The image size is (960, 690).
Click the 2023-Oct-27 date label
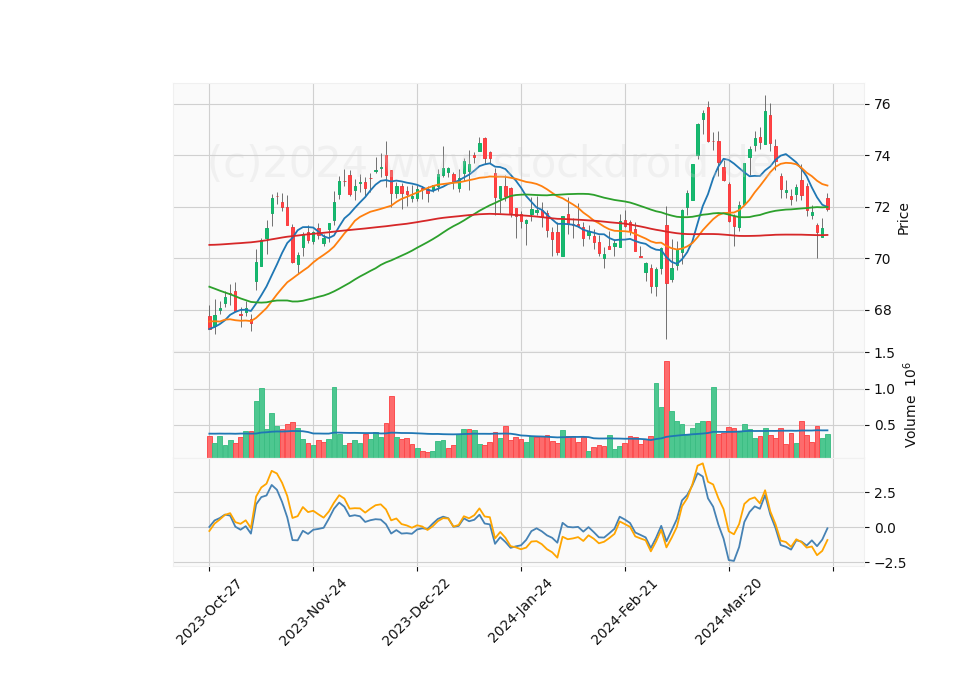(208, 612)
